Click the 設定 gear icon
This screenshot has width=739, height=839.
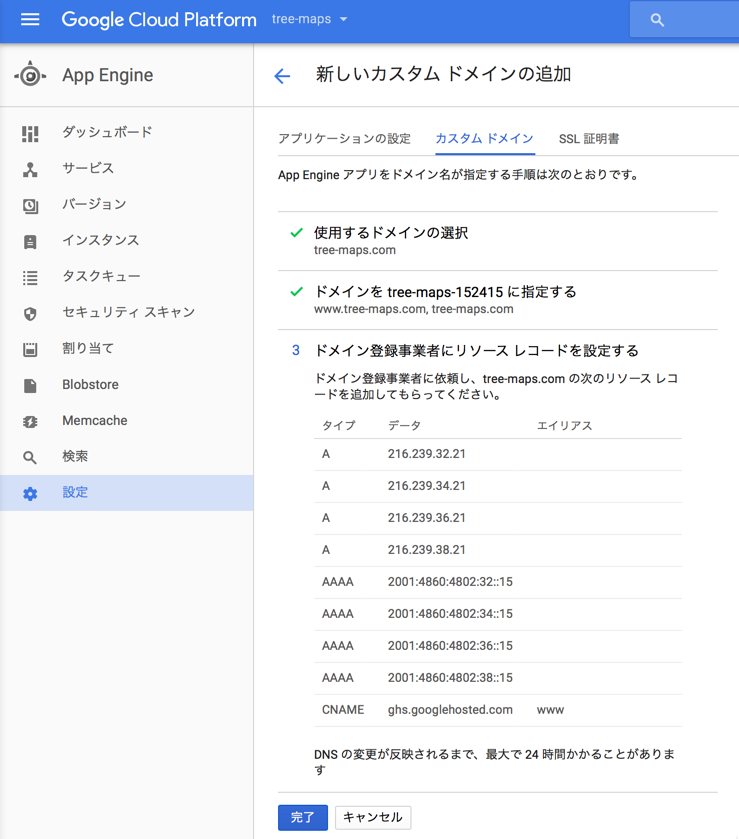tap(30, 493)
